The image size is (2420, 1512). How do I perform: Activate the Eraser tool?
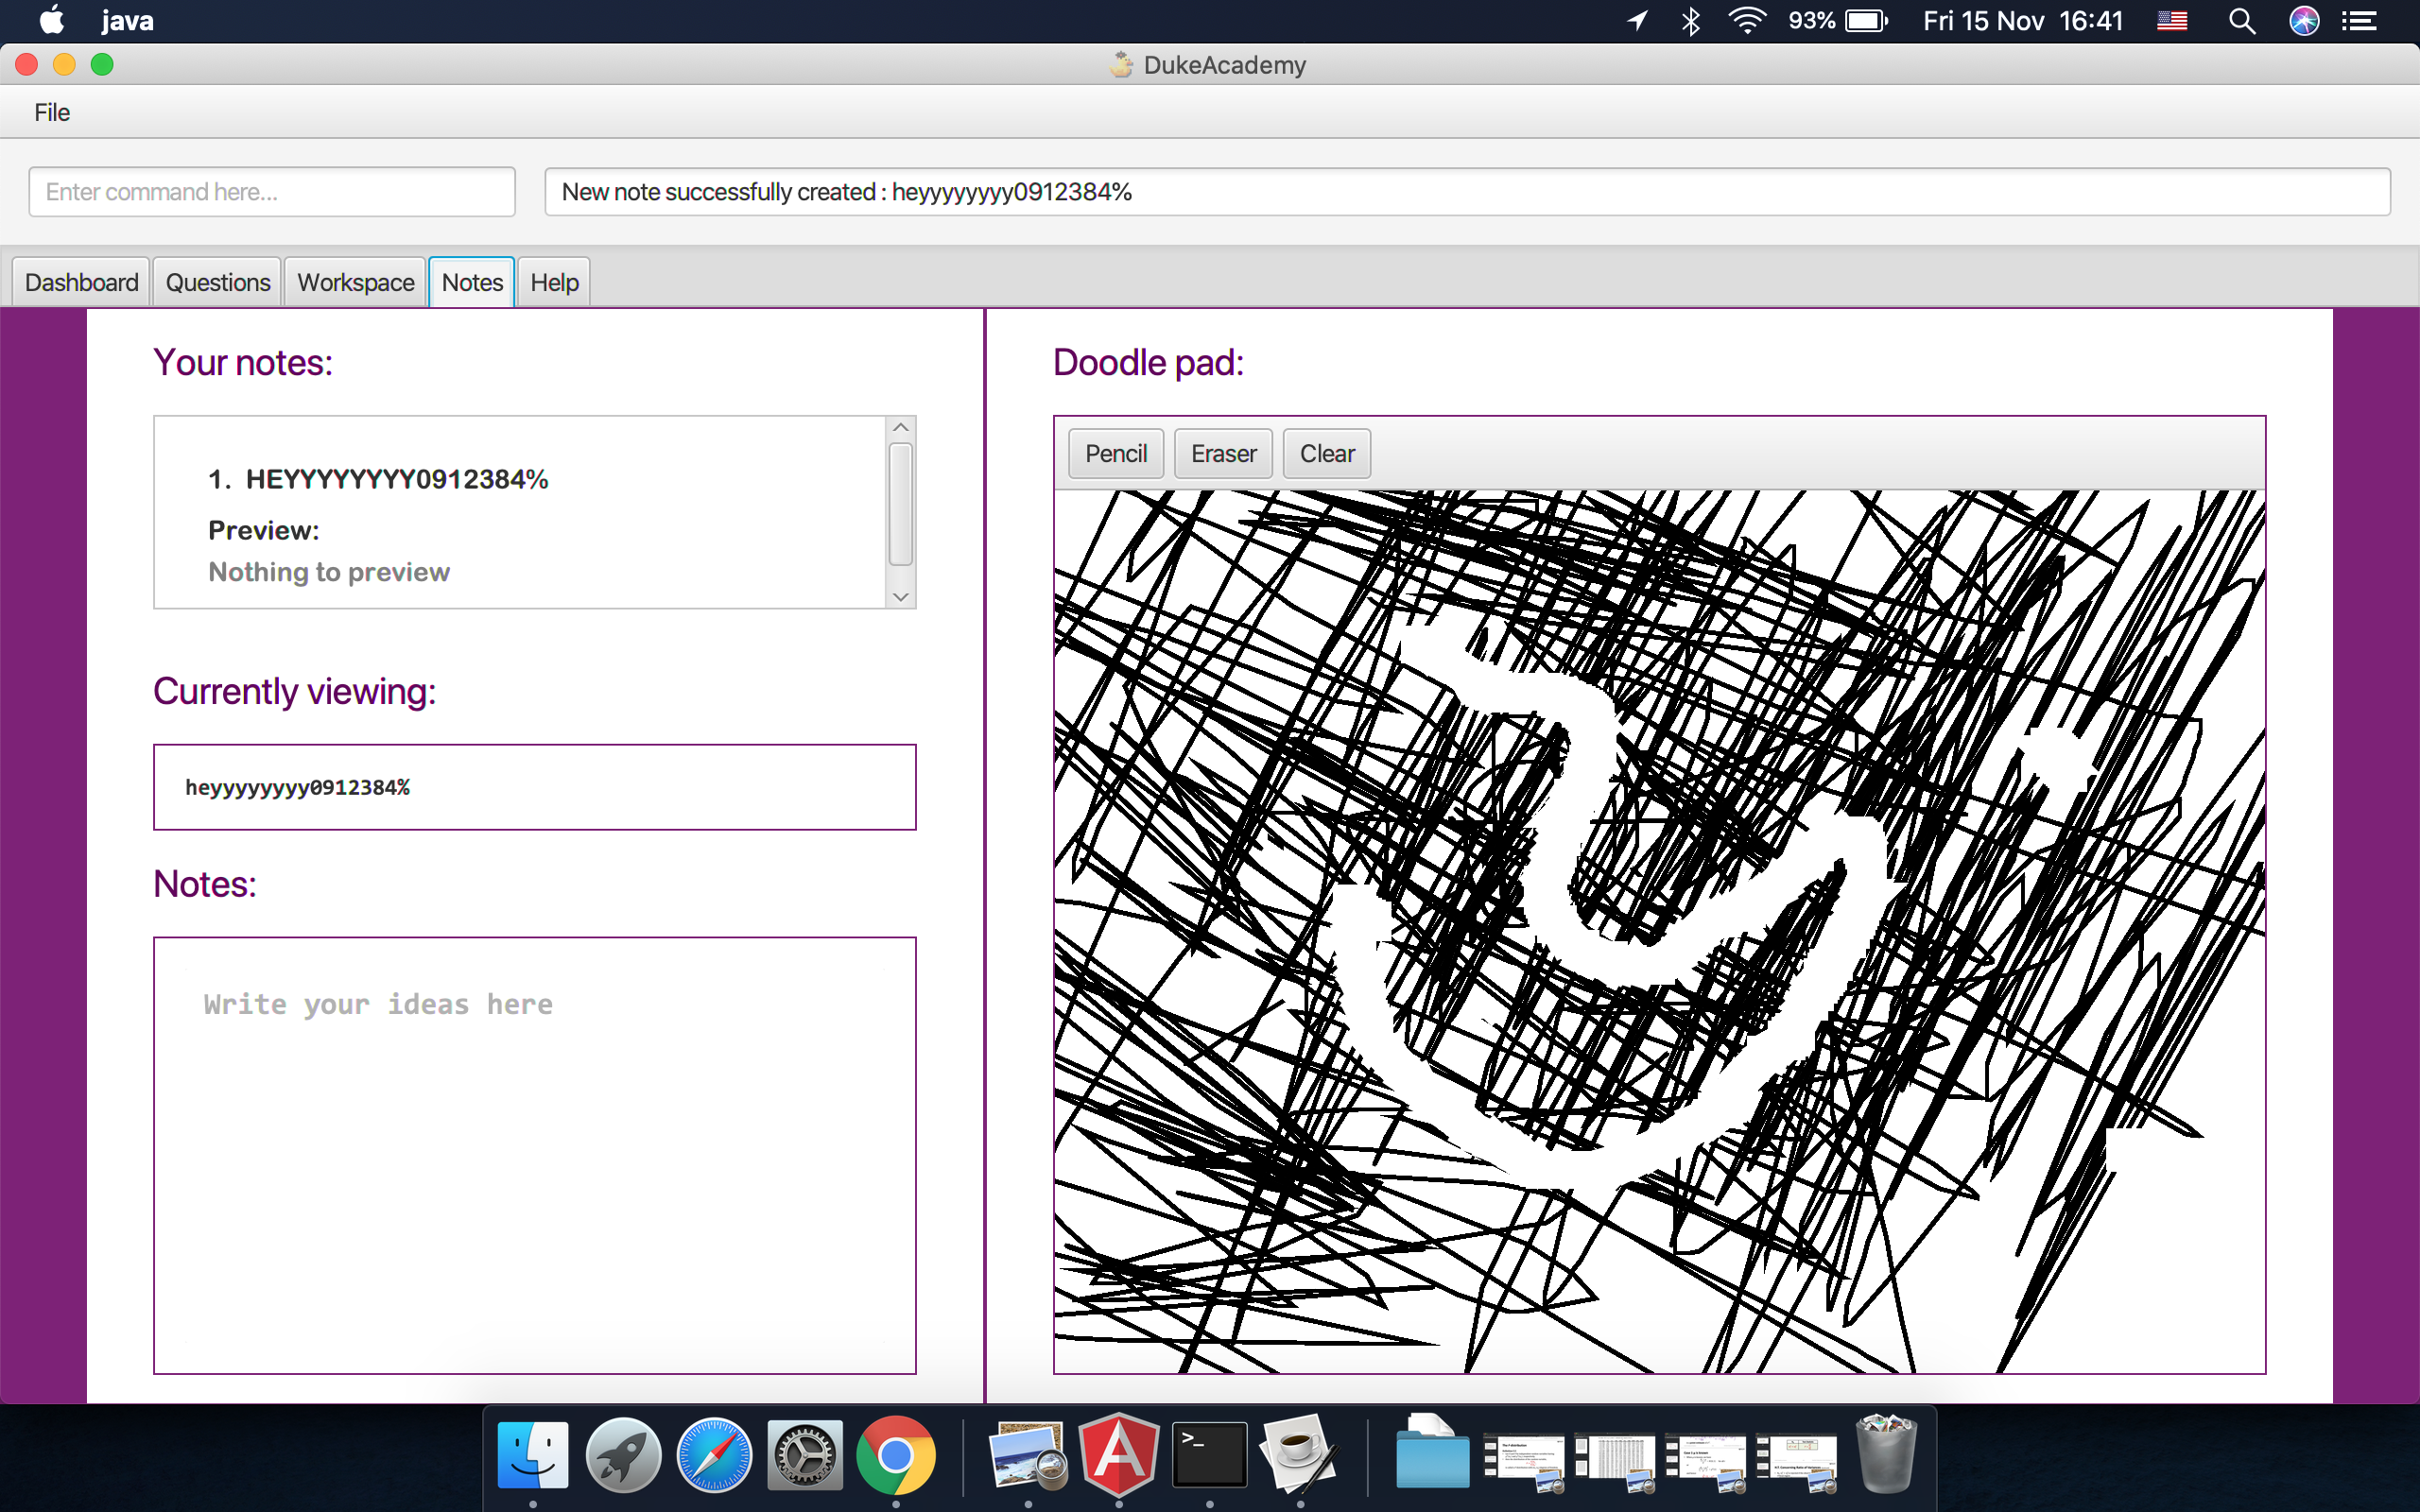(x=1223, y=454)
